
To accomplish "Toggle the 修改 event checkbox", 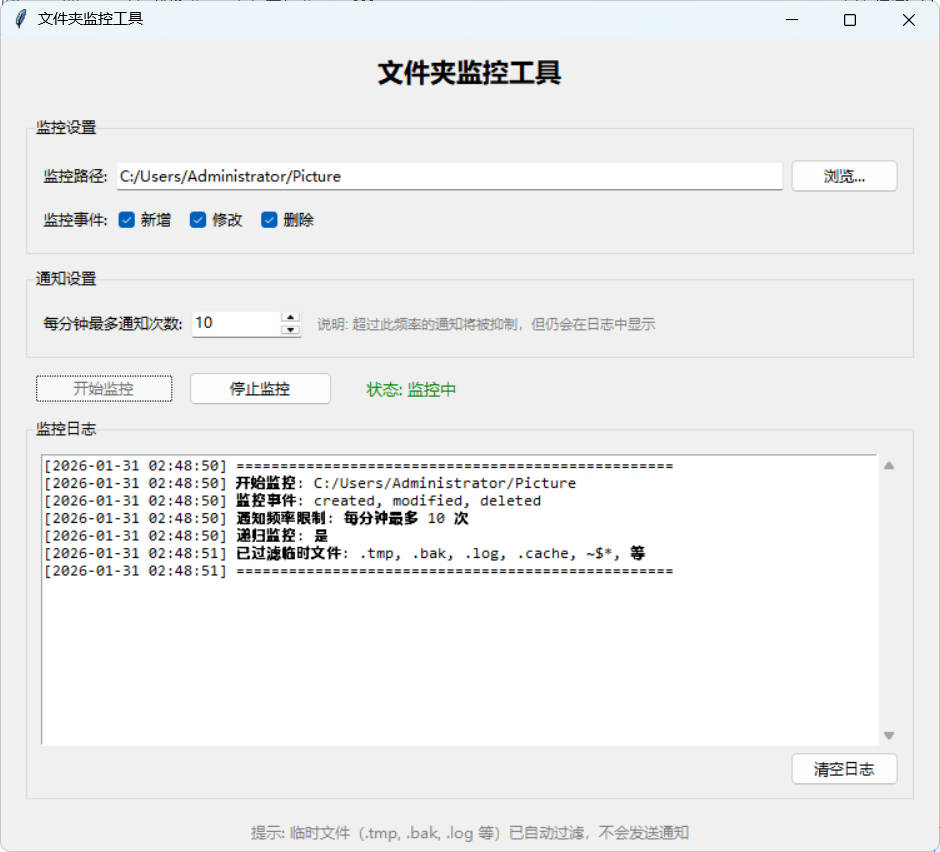I will pyautogui.click(x=198, y=220).
